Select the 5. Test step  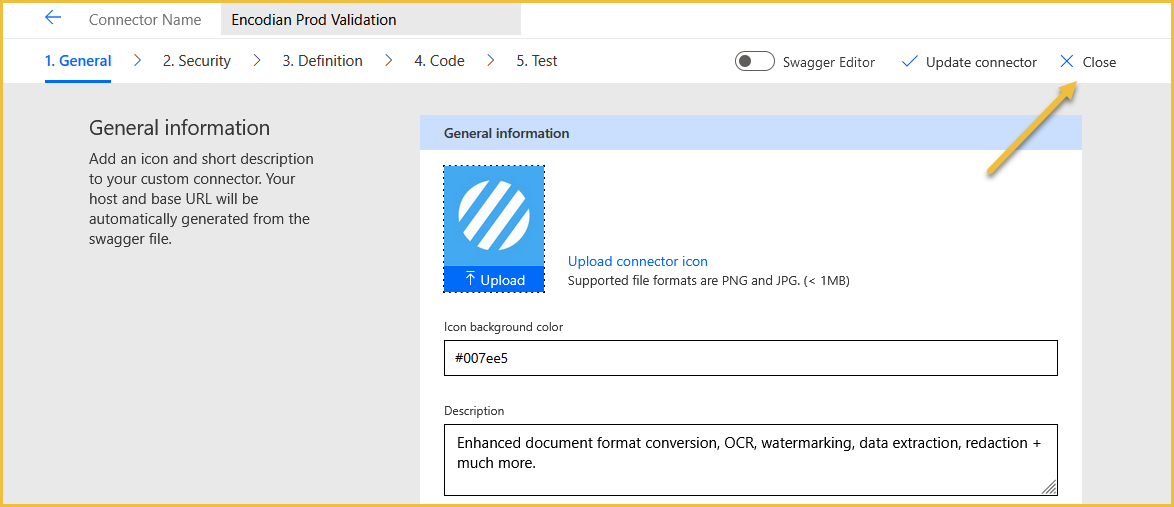coord(537,61)
